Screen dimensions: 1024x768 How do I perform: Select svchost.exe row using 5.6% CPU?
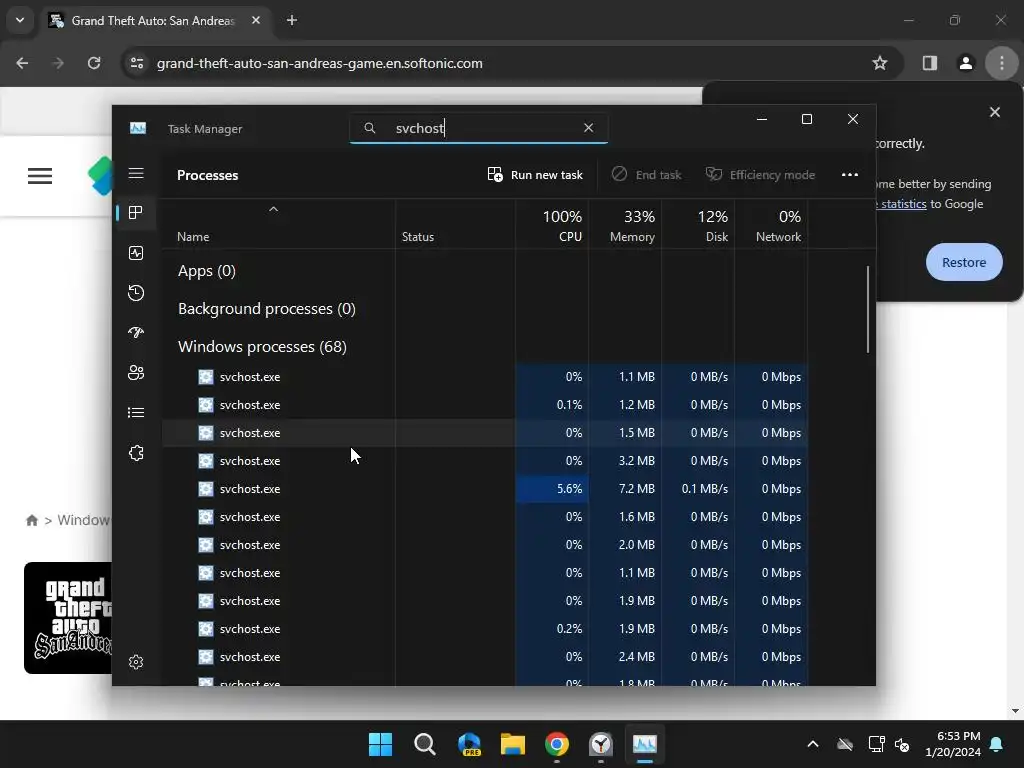coord(485,489)
